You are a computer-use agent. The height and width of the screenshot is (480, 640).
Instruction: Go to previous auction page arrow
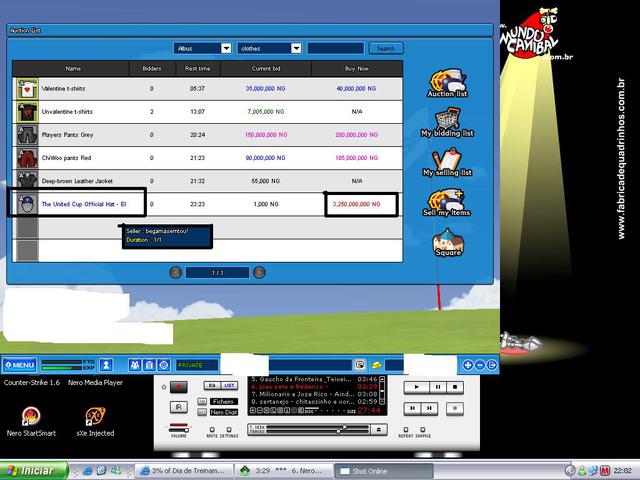tap(176, 272)
